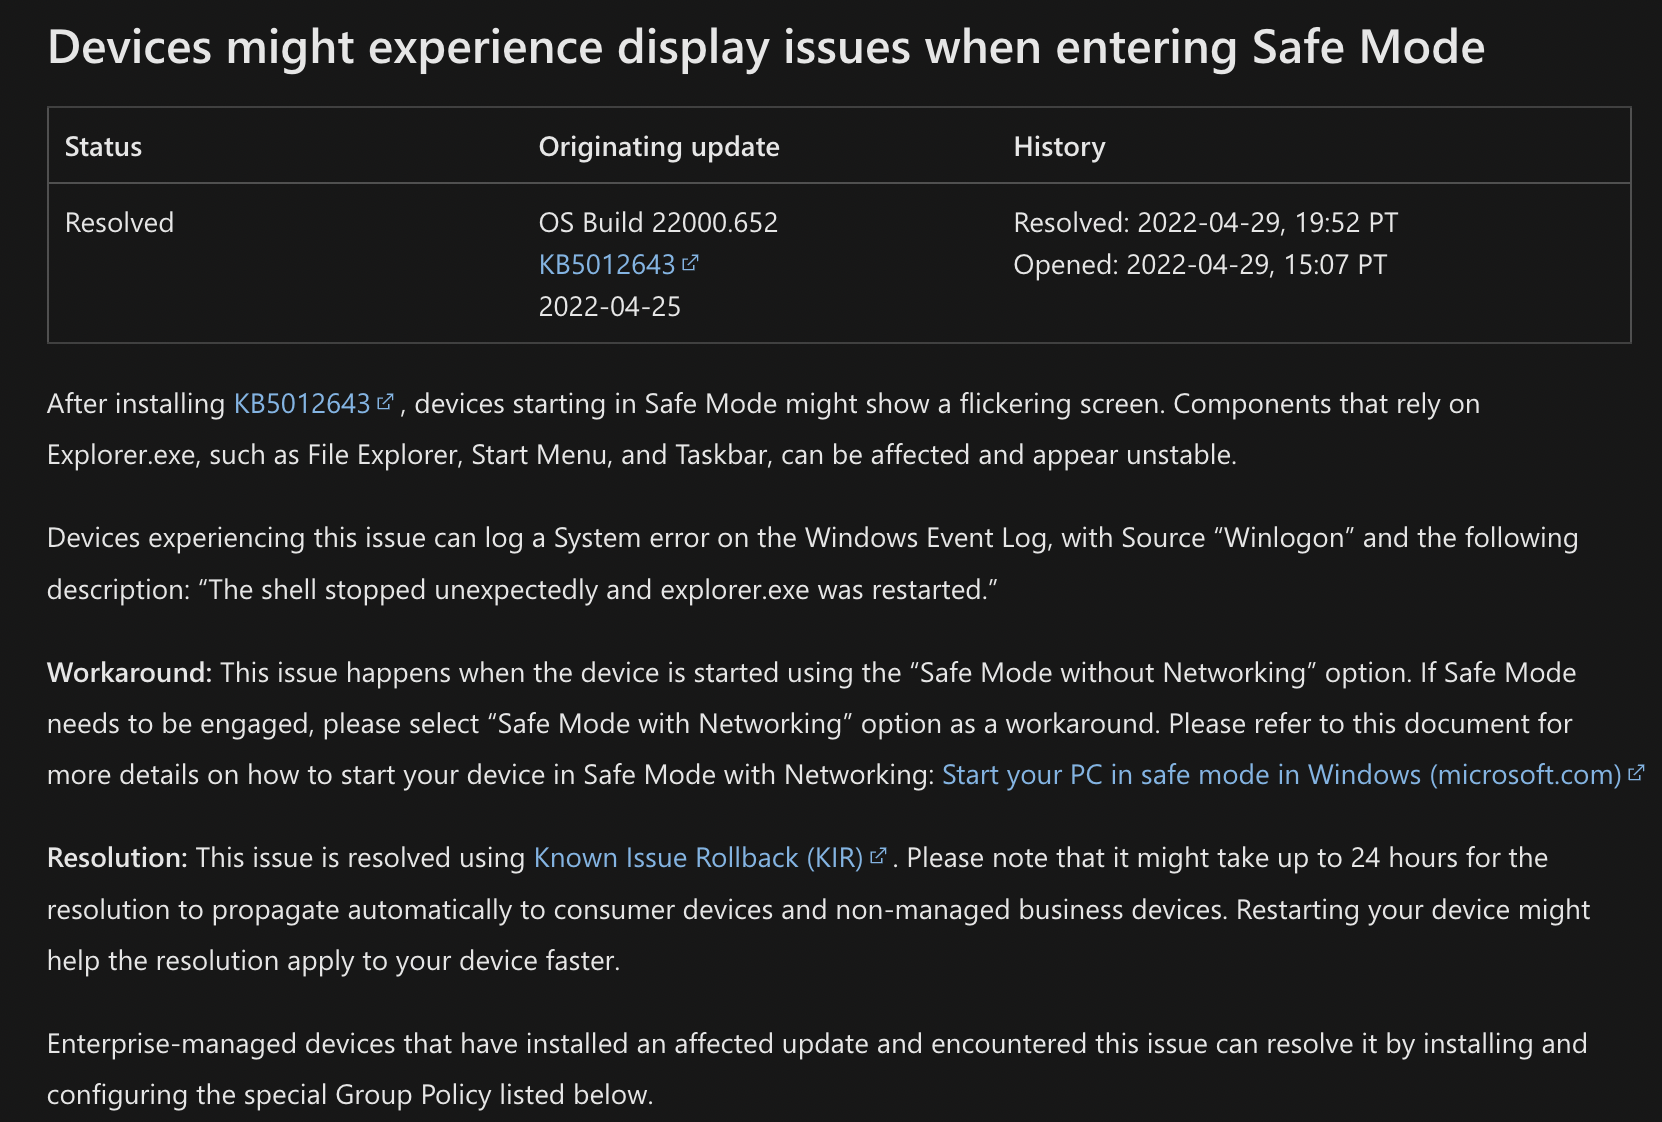
Task: Click the 2022-04-25 originating update date
Action: [x=610, y=306]
